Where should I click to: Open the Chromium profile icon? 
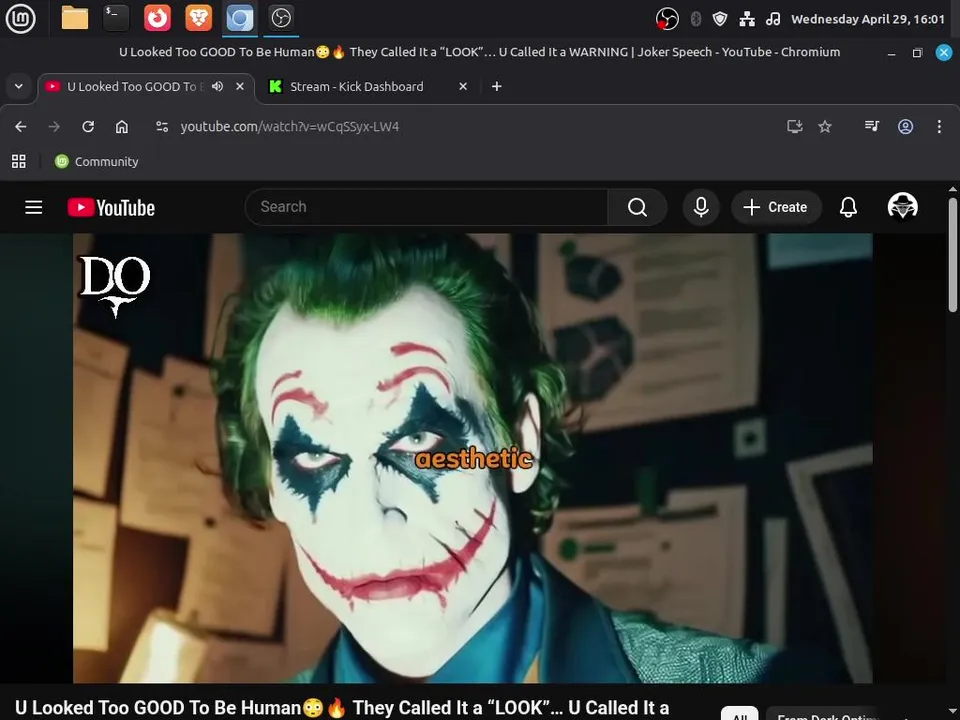tap(906, 127)
